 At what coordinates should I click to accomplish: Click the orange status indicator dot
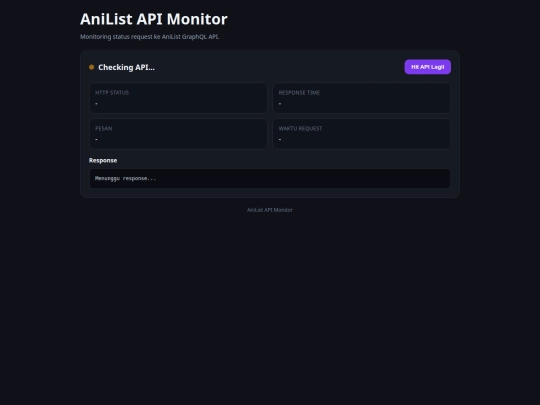coord(91,67)
